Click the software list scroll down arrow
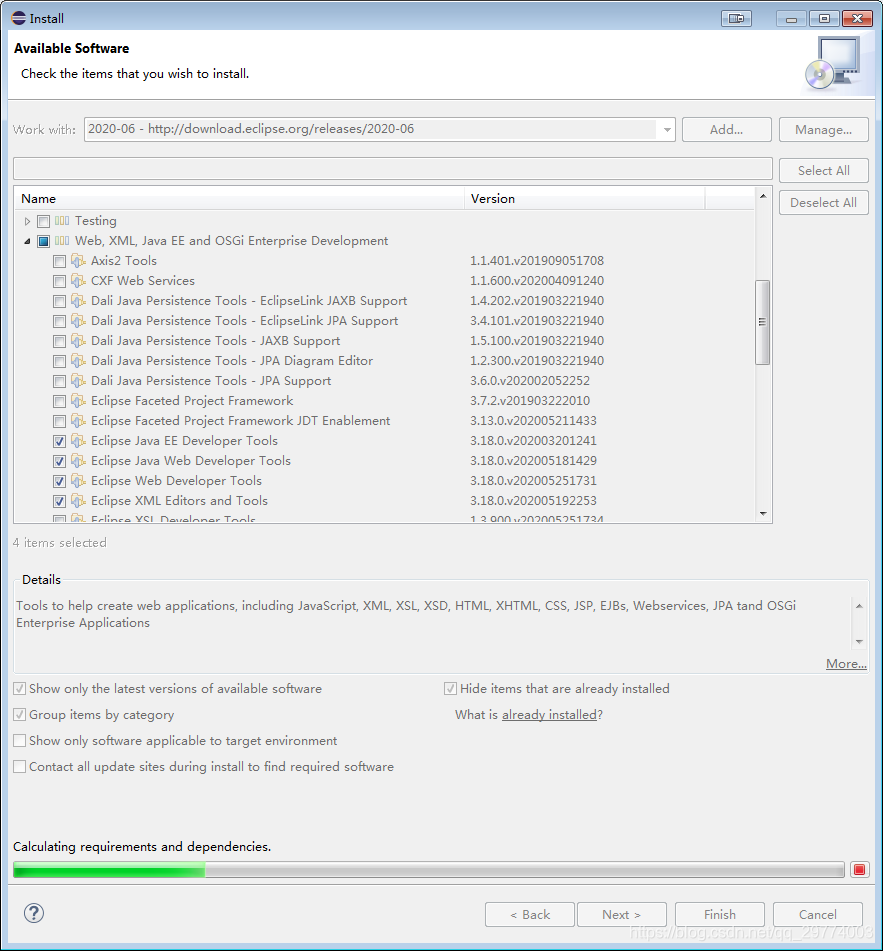Viewport: 883px width, 951px height. (763, 514)
